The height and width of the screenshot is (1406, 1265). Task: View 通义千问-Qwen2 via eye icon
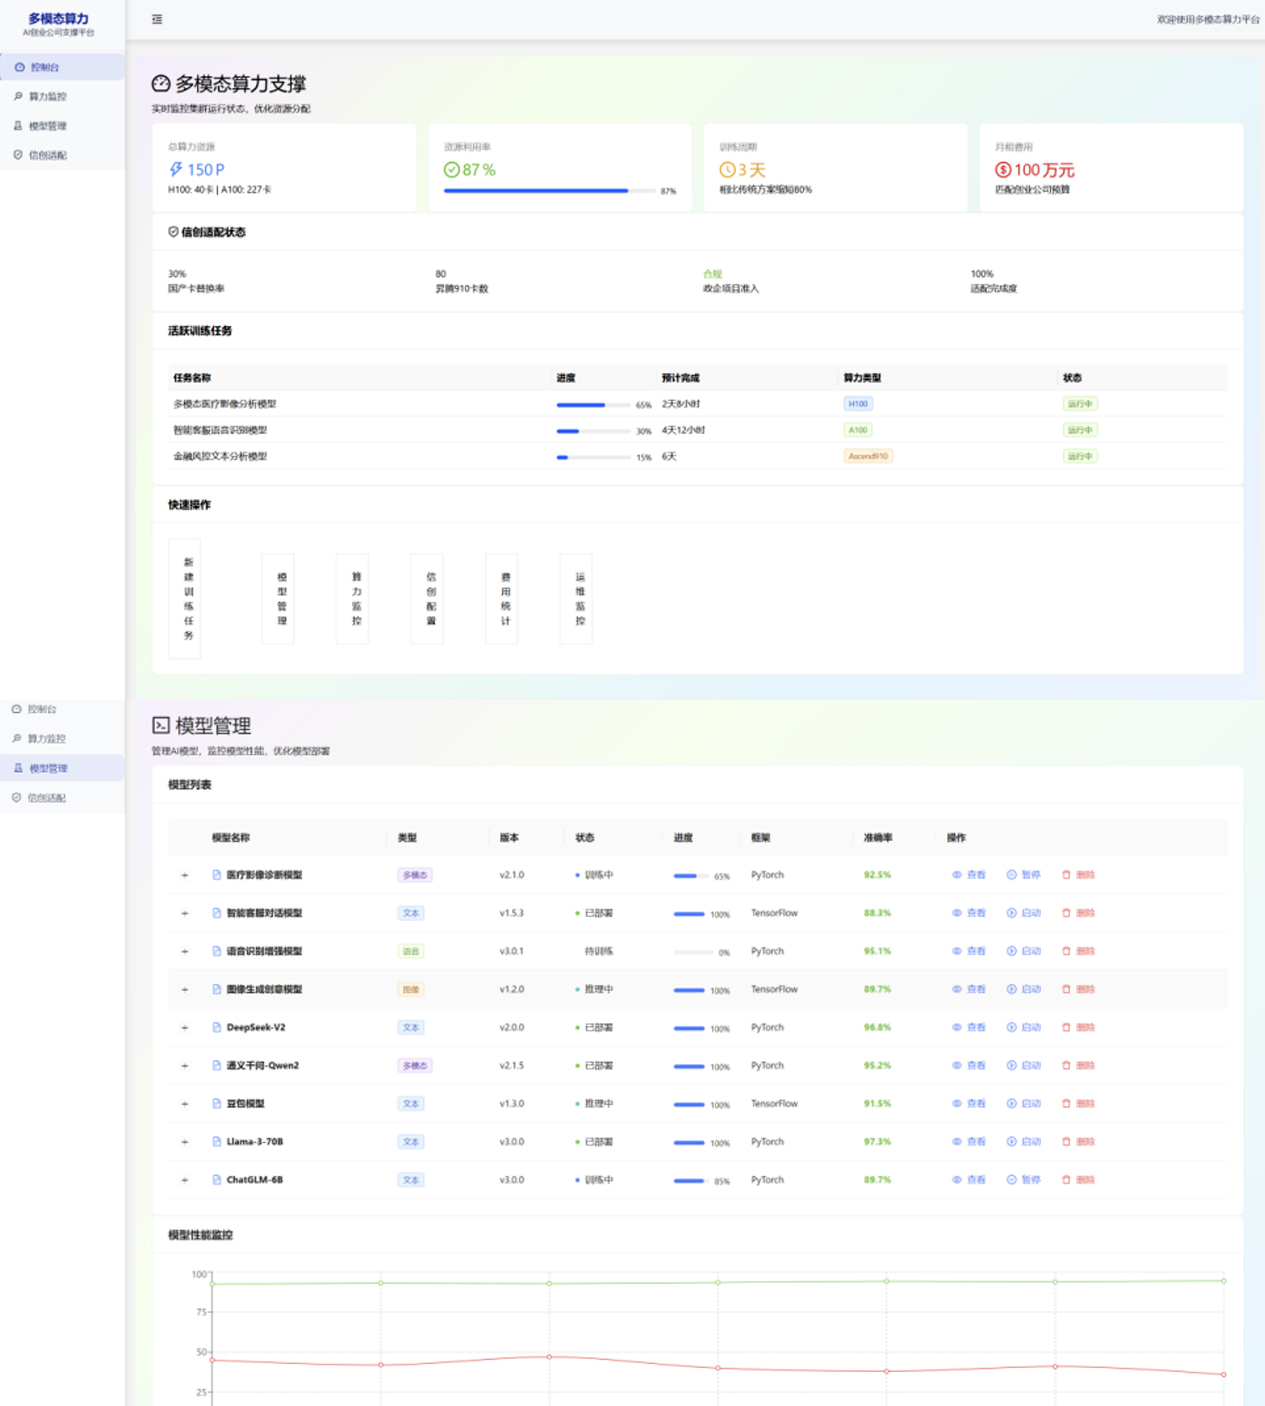click(968, 1065)
